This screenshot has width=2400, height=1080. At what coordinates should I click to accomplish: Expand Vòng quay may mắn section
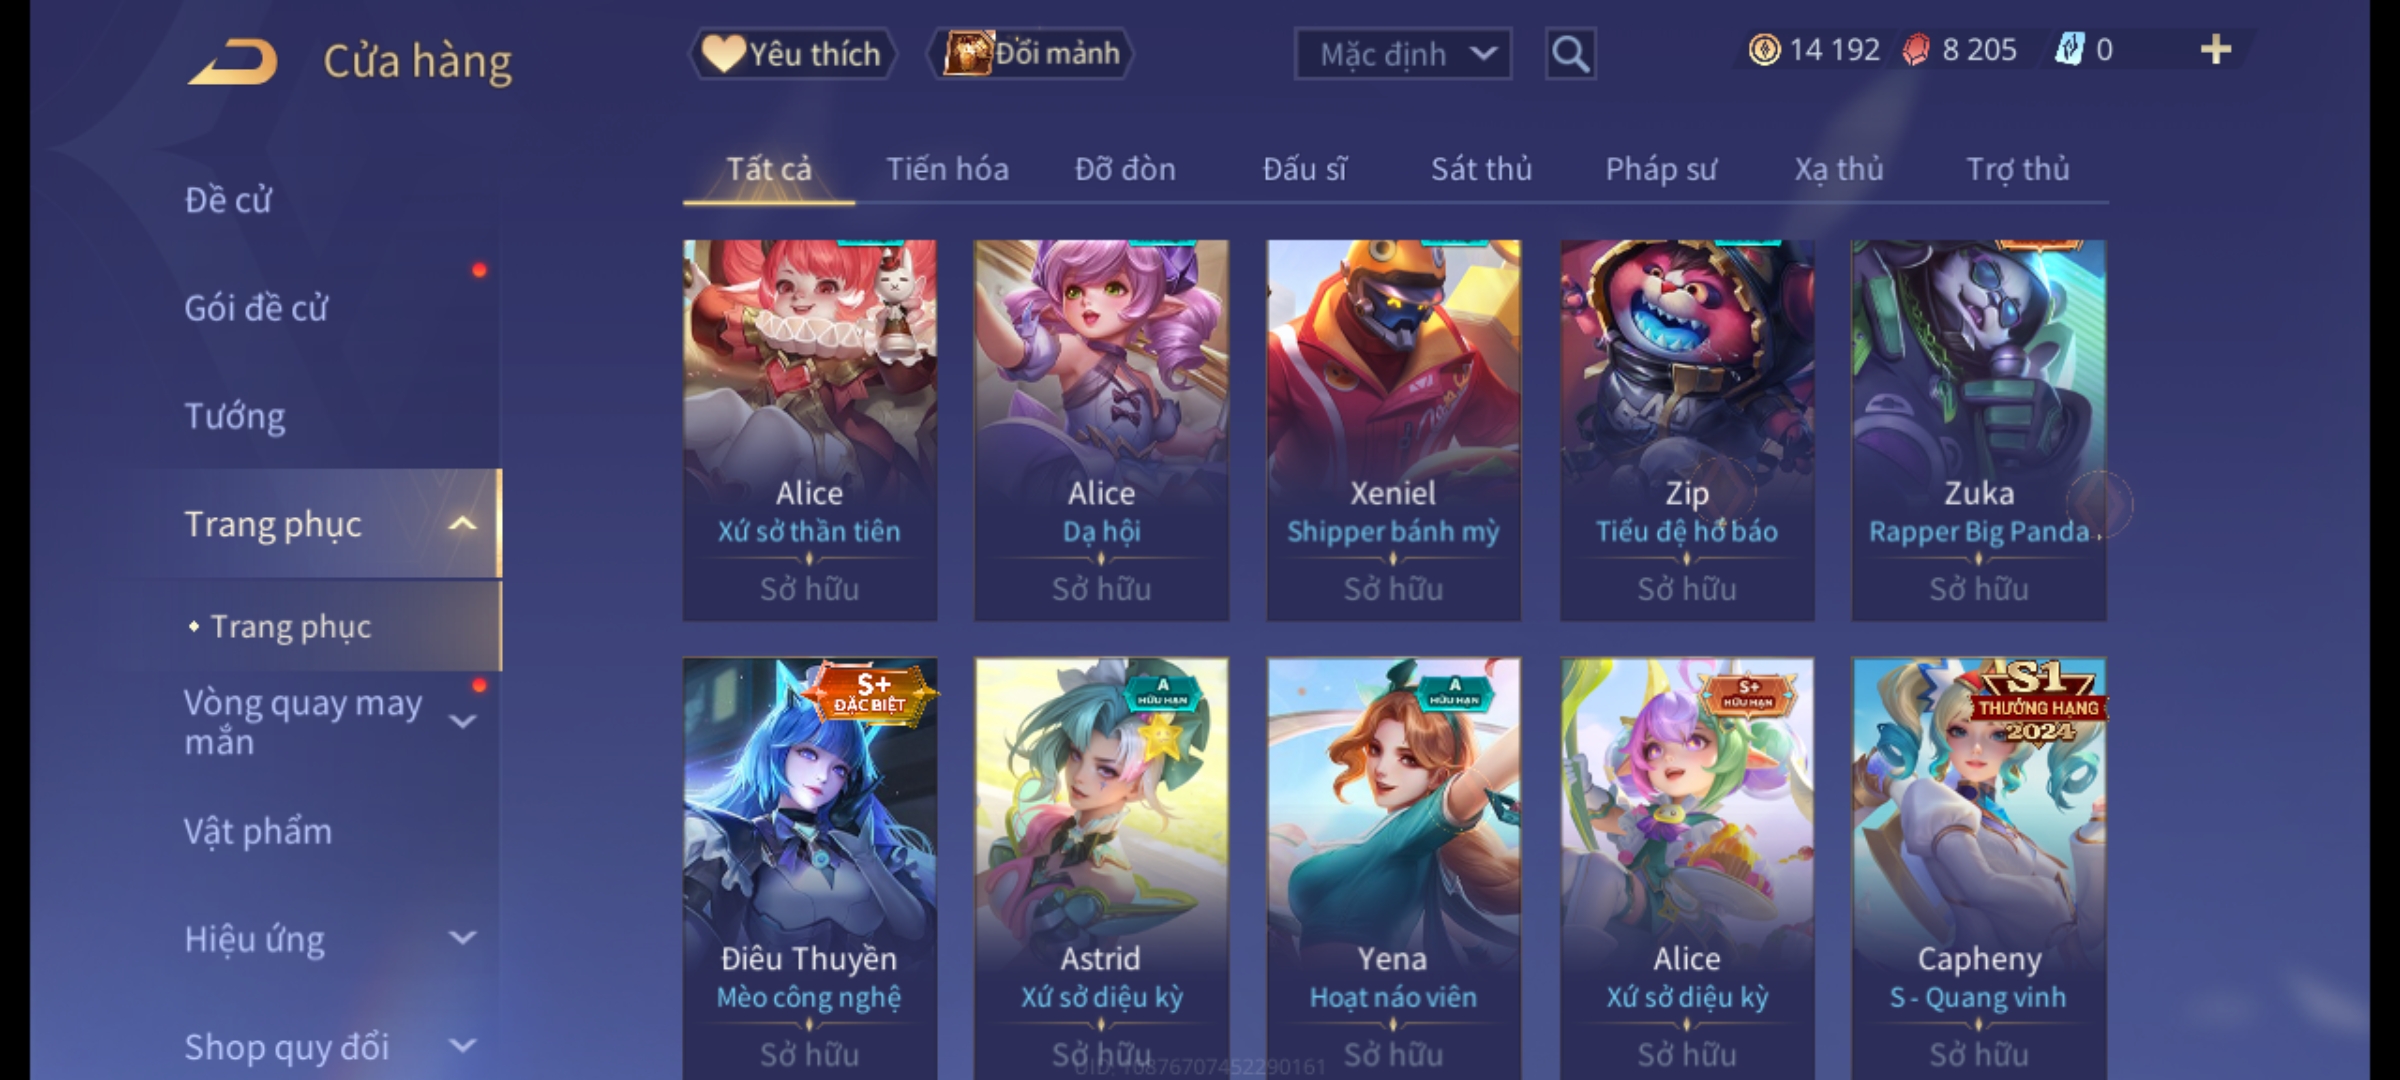[x=462, y=721]
